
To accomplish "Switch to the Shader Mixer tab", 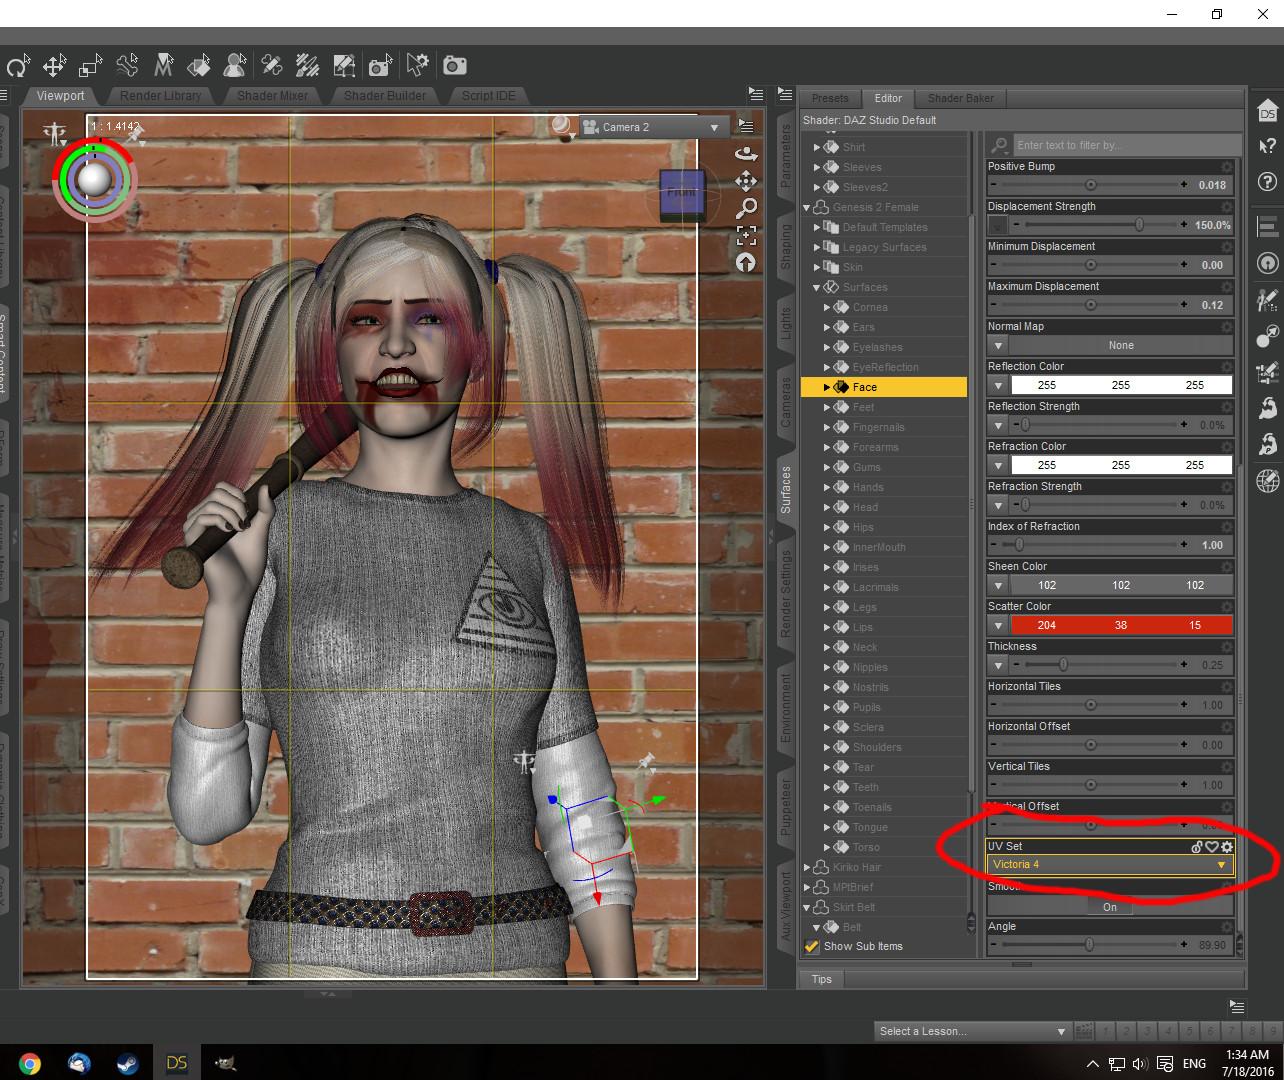I will (272, 96).
